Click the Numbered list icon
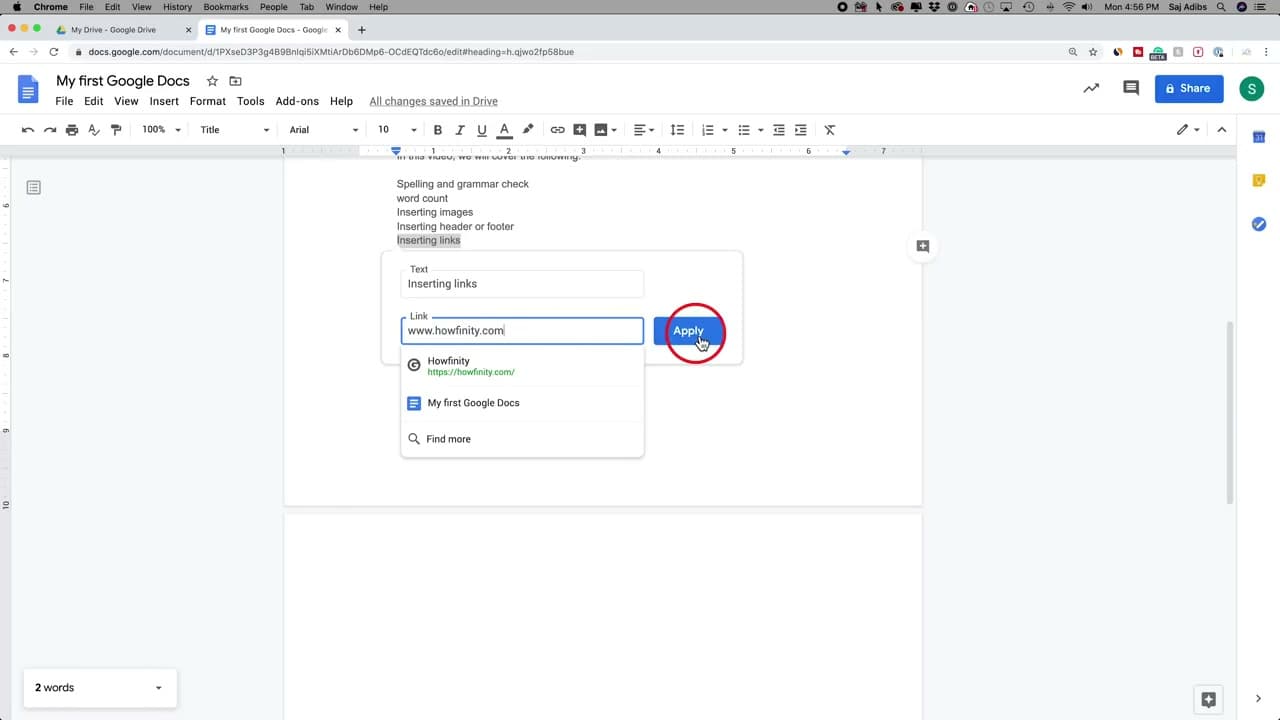 pos(708,130)
